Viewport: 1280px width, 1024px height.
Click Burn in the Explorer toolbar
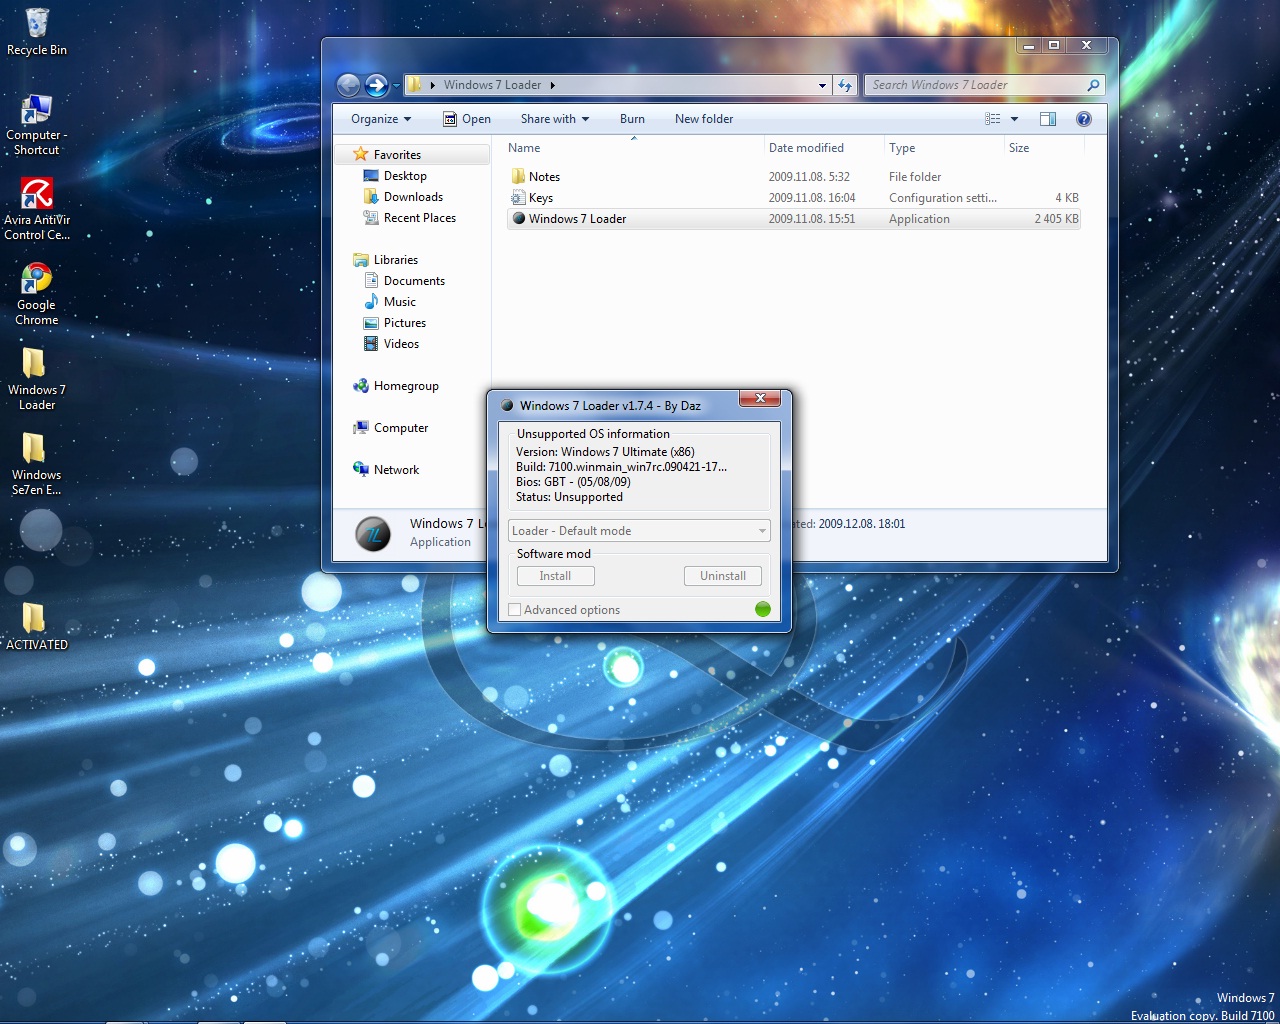point(632,119)
